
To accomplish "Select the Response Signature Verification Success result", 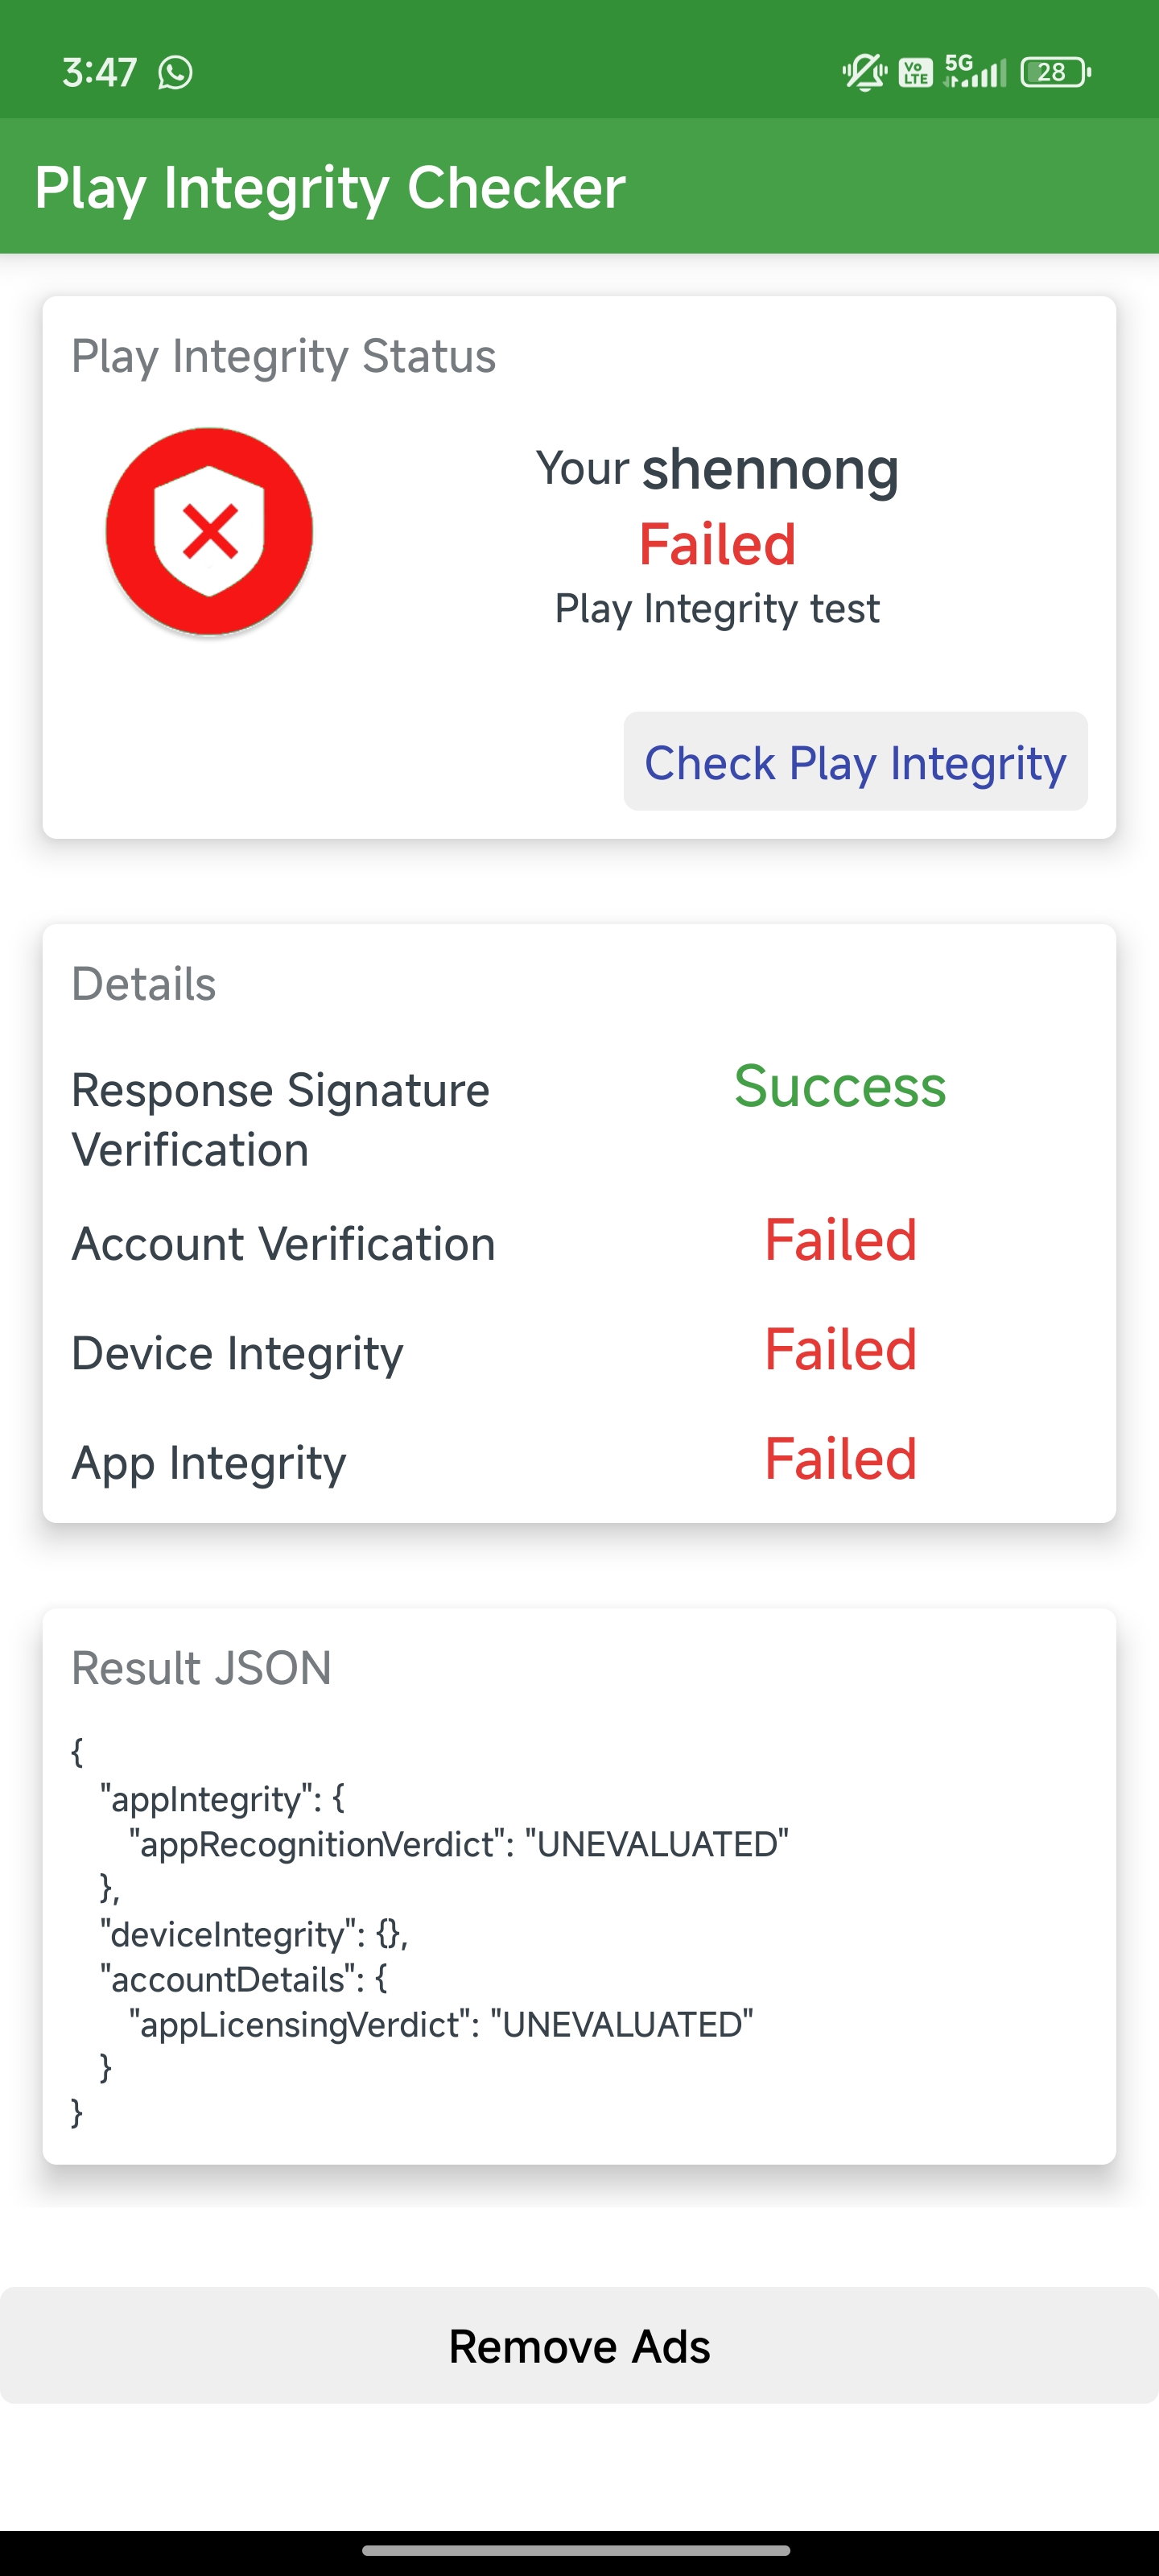I will pyautogui.click(x=840, y=1086).
